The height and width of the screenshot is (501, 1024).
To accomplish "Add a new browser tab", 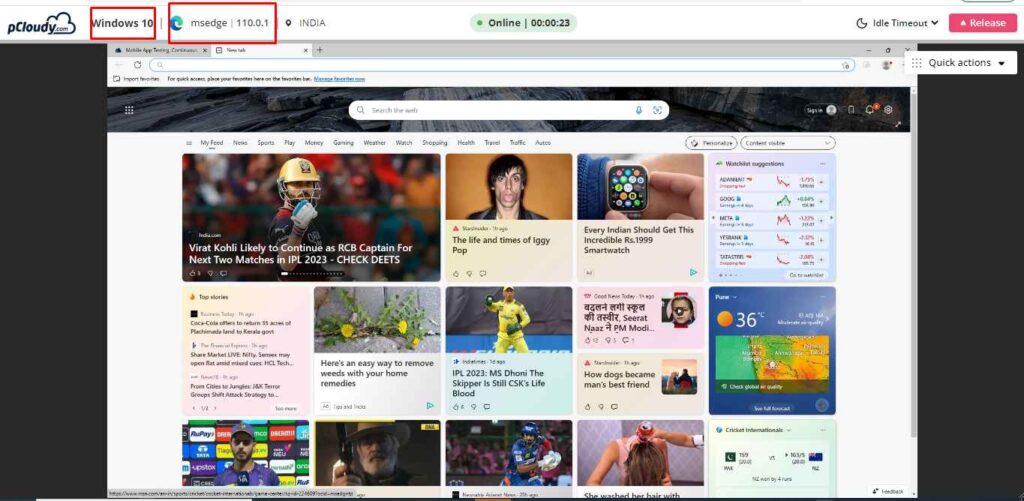I will [319, 50].
